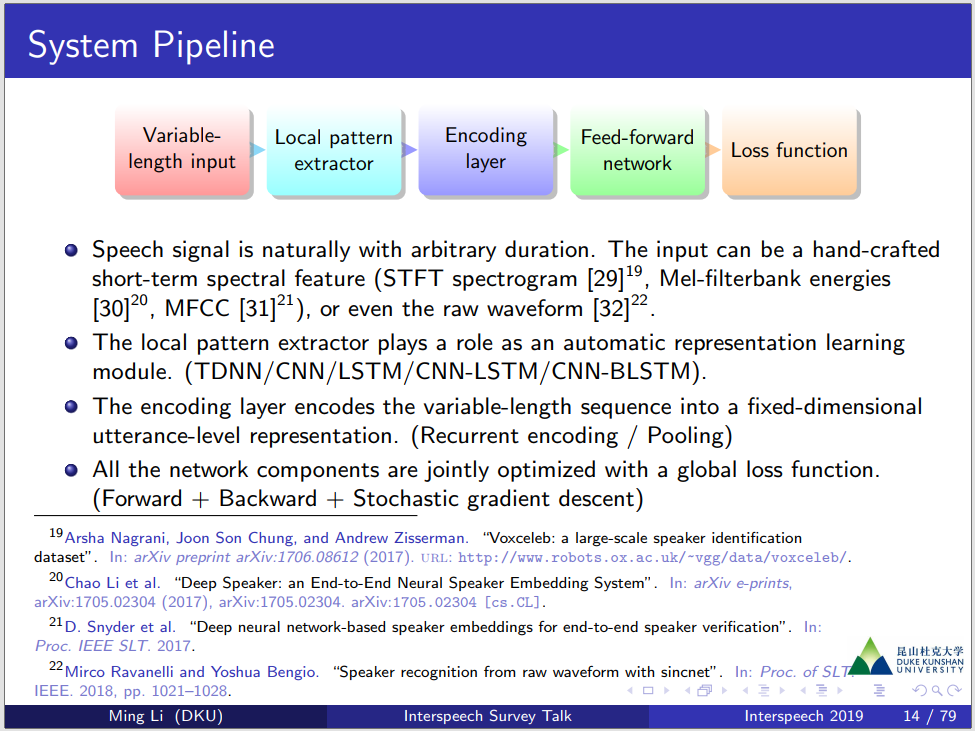Click the Encoding layer block
The height and width of the screenshot is (731, 975).
(486, 150)
